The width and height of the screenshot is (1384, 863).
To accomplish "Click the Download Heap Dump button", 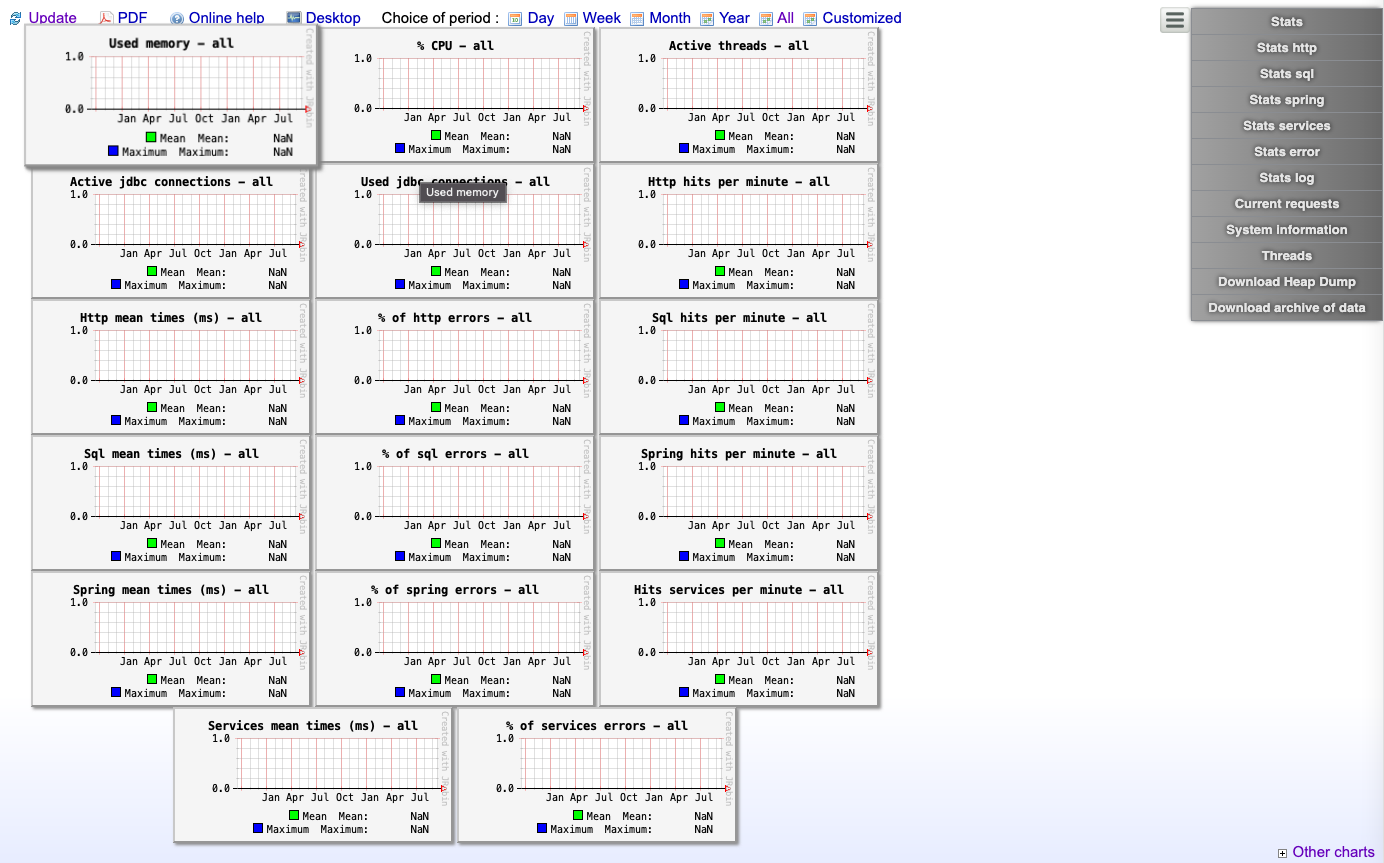I will pos(1286,281).
